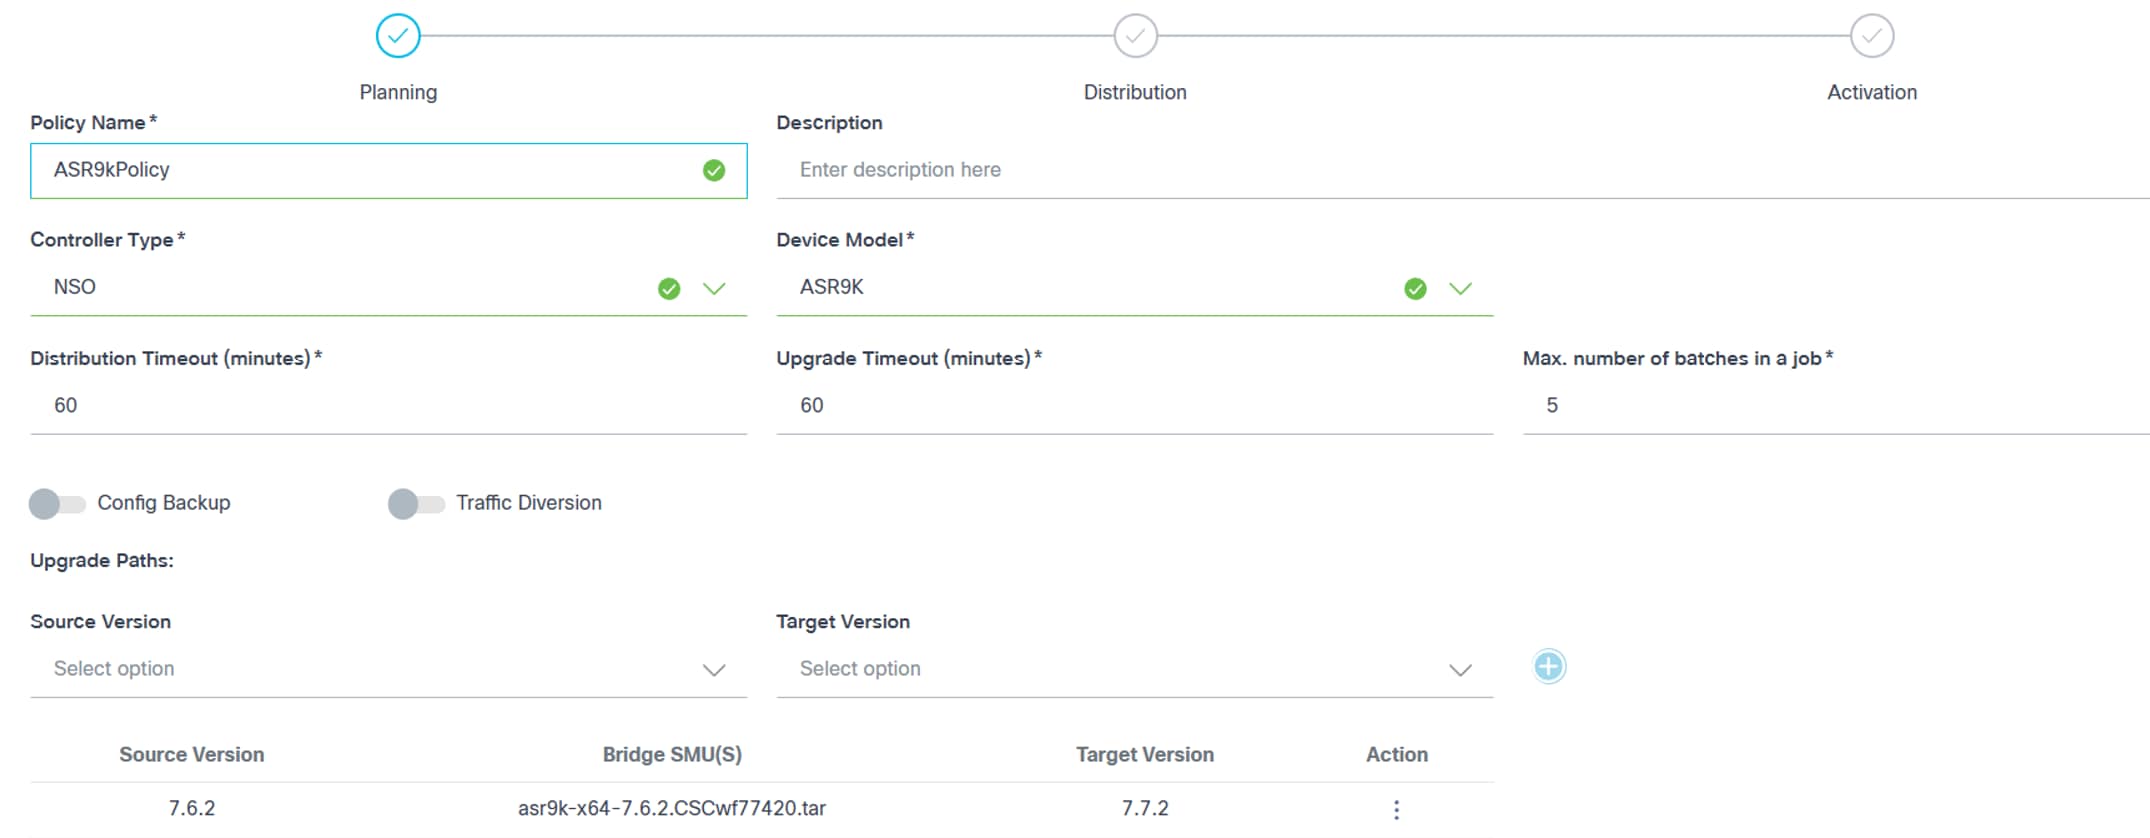This screenshot has height=838, width=2150.
Task: Click the green validation check beside NSO
Action: click(669, 289)
